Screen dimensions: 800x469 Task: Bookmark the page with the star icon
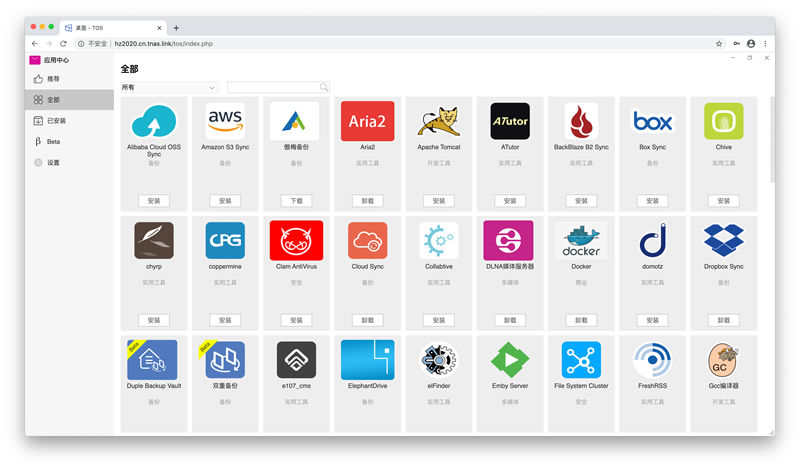[x=719, y=44]
